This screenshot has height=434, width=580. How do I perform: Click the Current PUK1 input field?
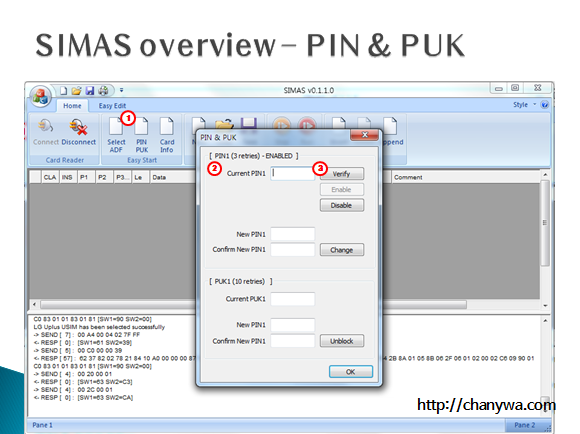[293, 299]
